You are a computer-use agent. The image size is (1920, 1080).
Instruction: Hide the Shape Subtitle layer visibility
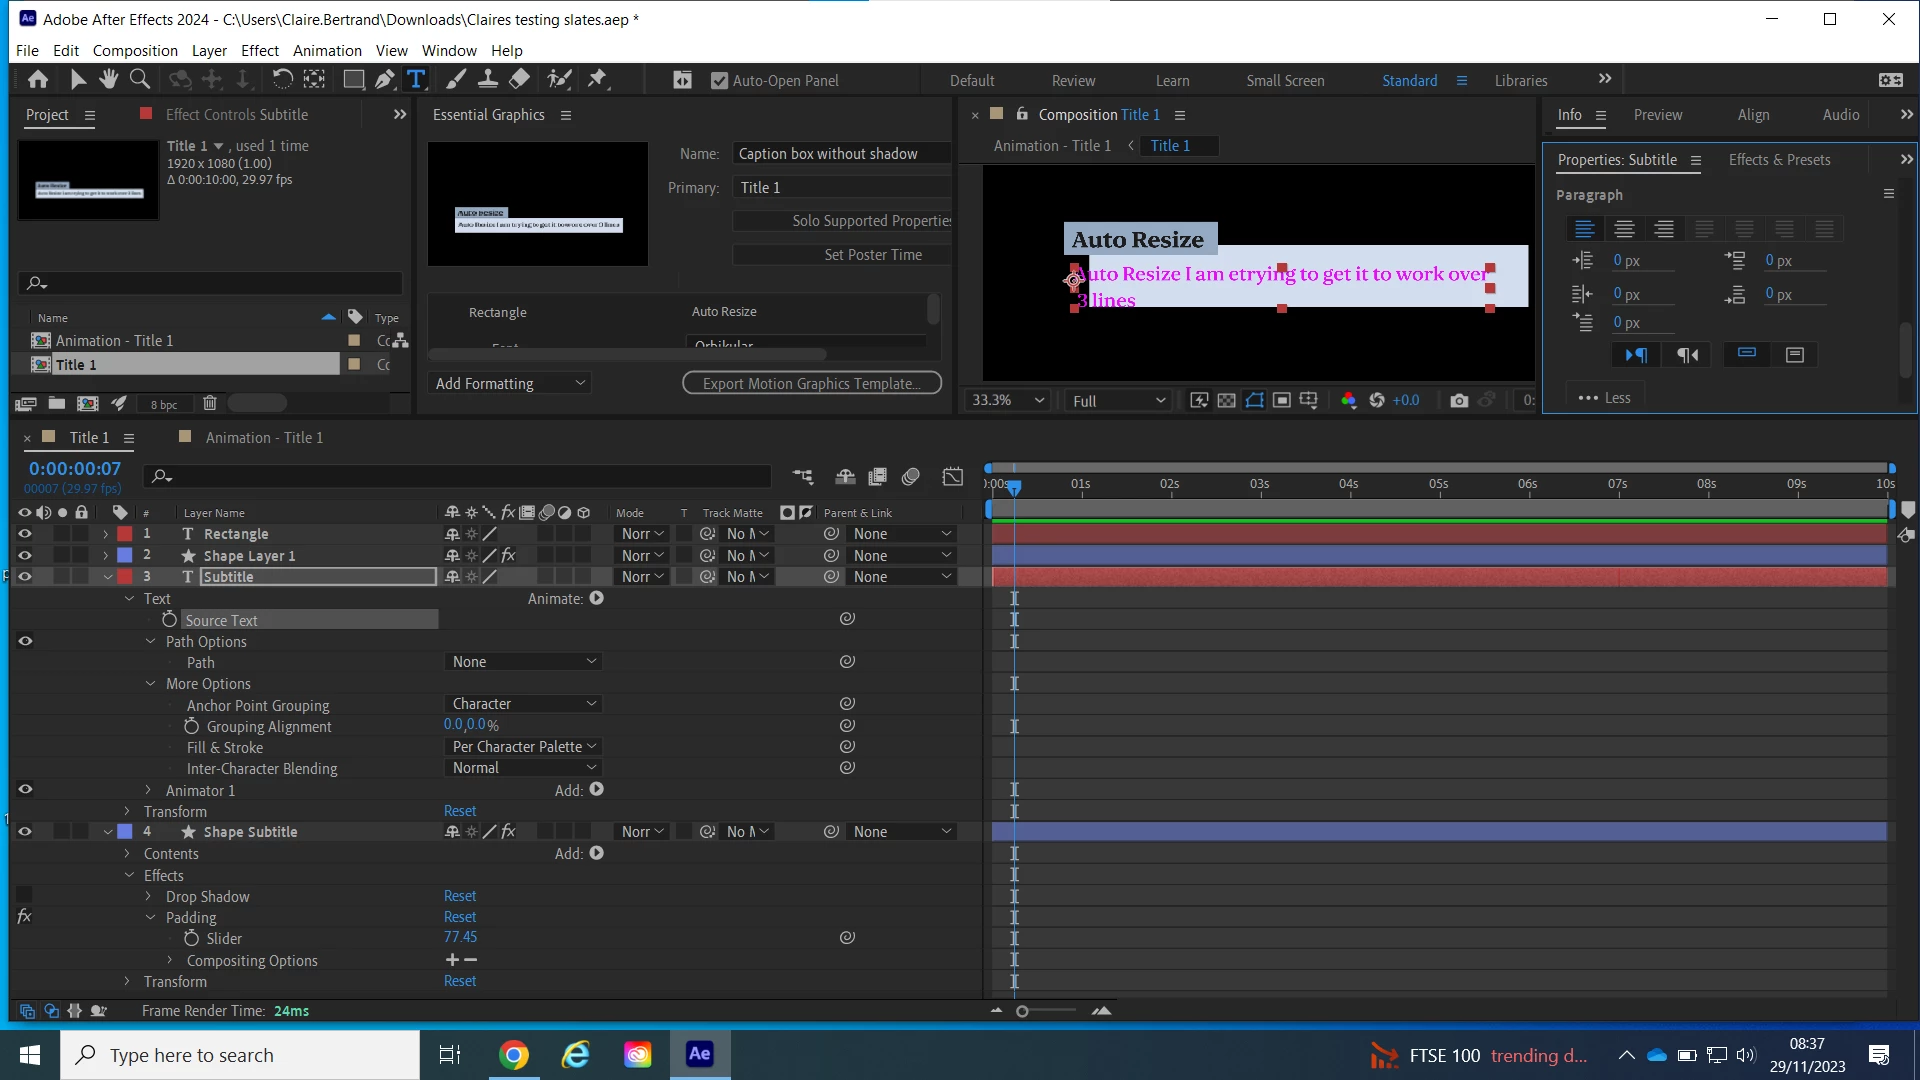point(25,832)
